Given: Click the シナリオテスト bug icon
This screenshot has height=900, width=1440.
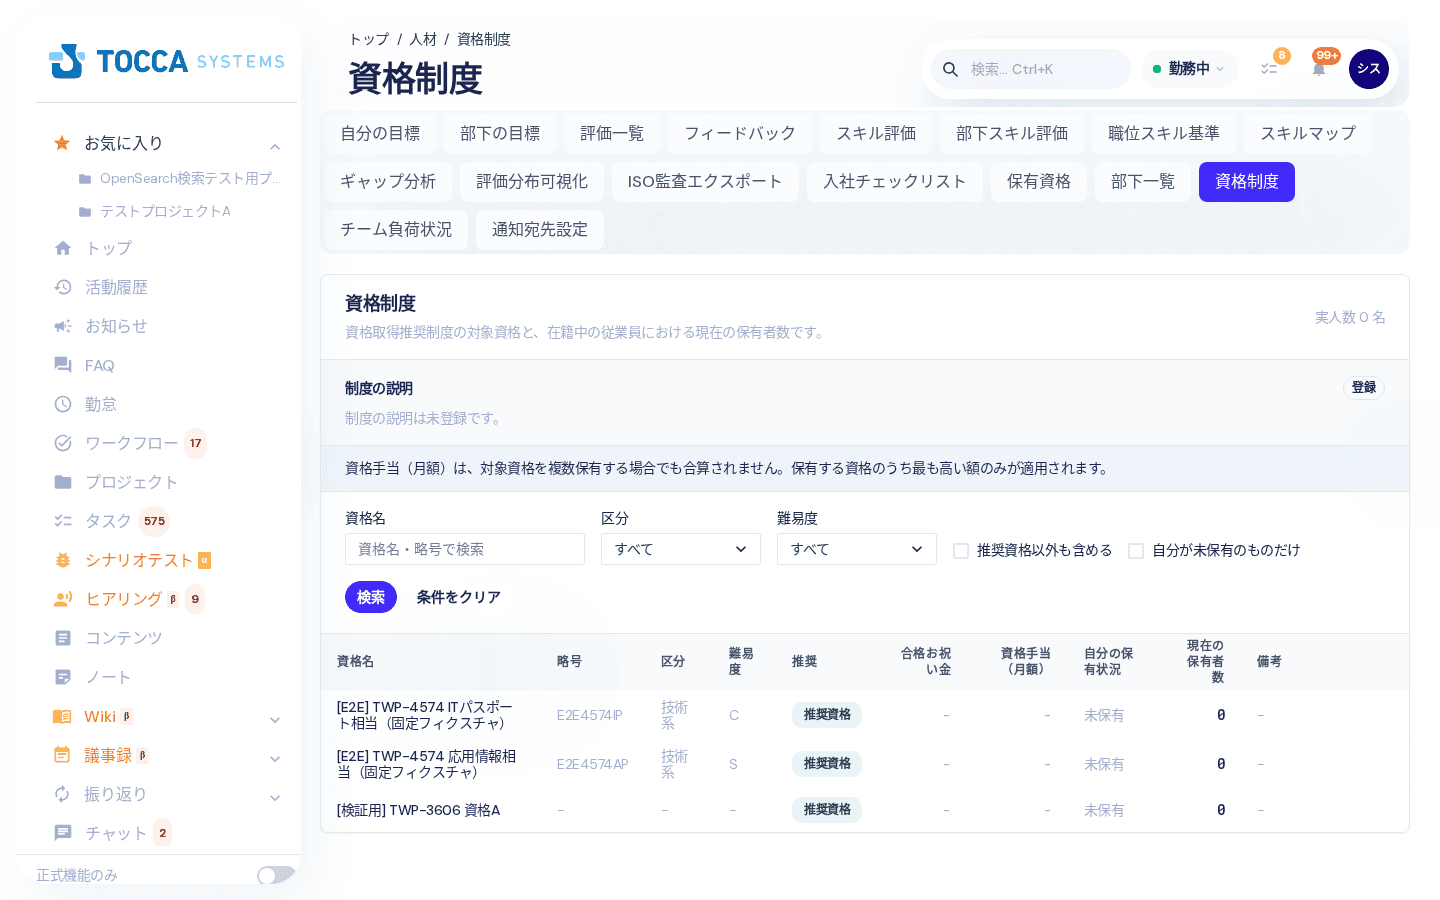Looking at the screenshot, I should [x=63, y=560].
